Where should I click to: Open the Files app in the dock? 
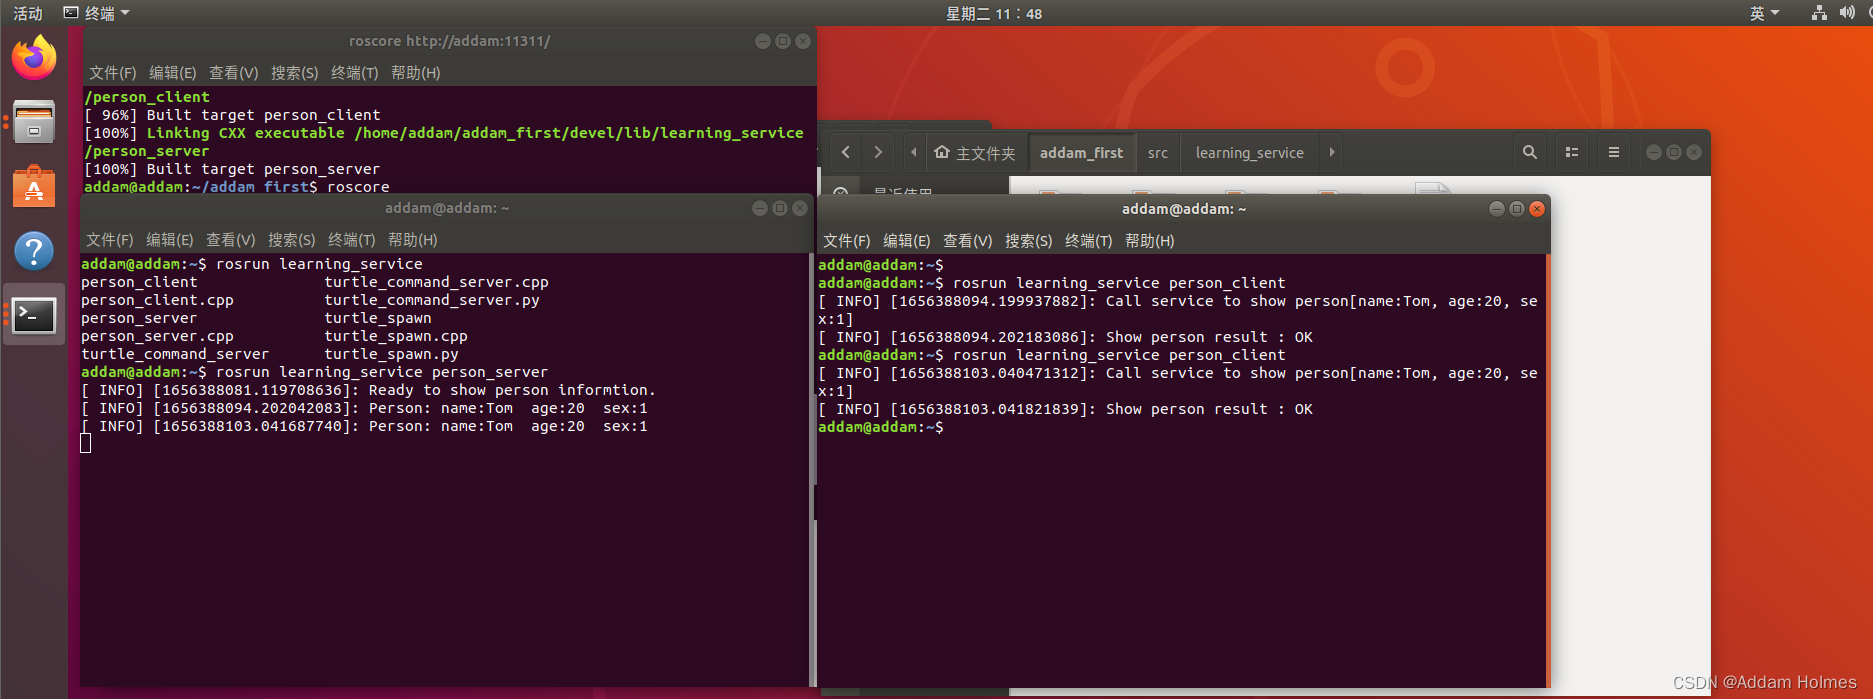34,122
